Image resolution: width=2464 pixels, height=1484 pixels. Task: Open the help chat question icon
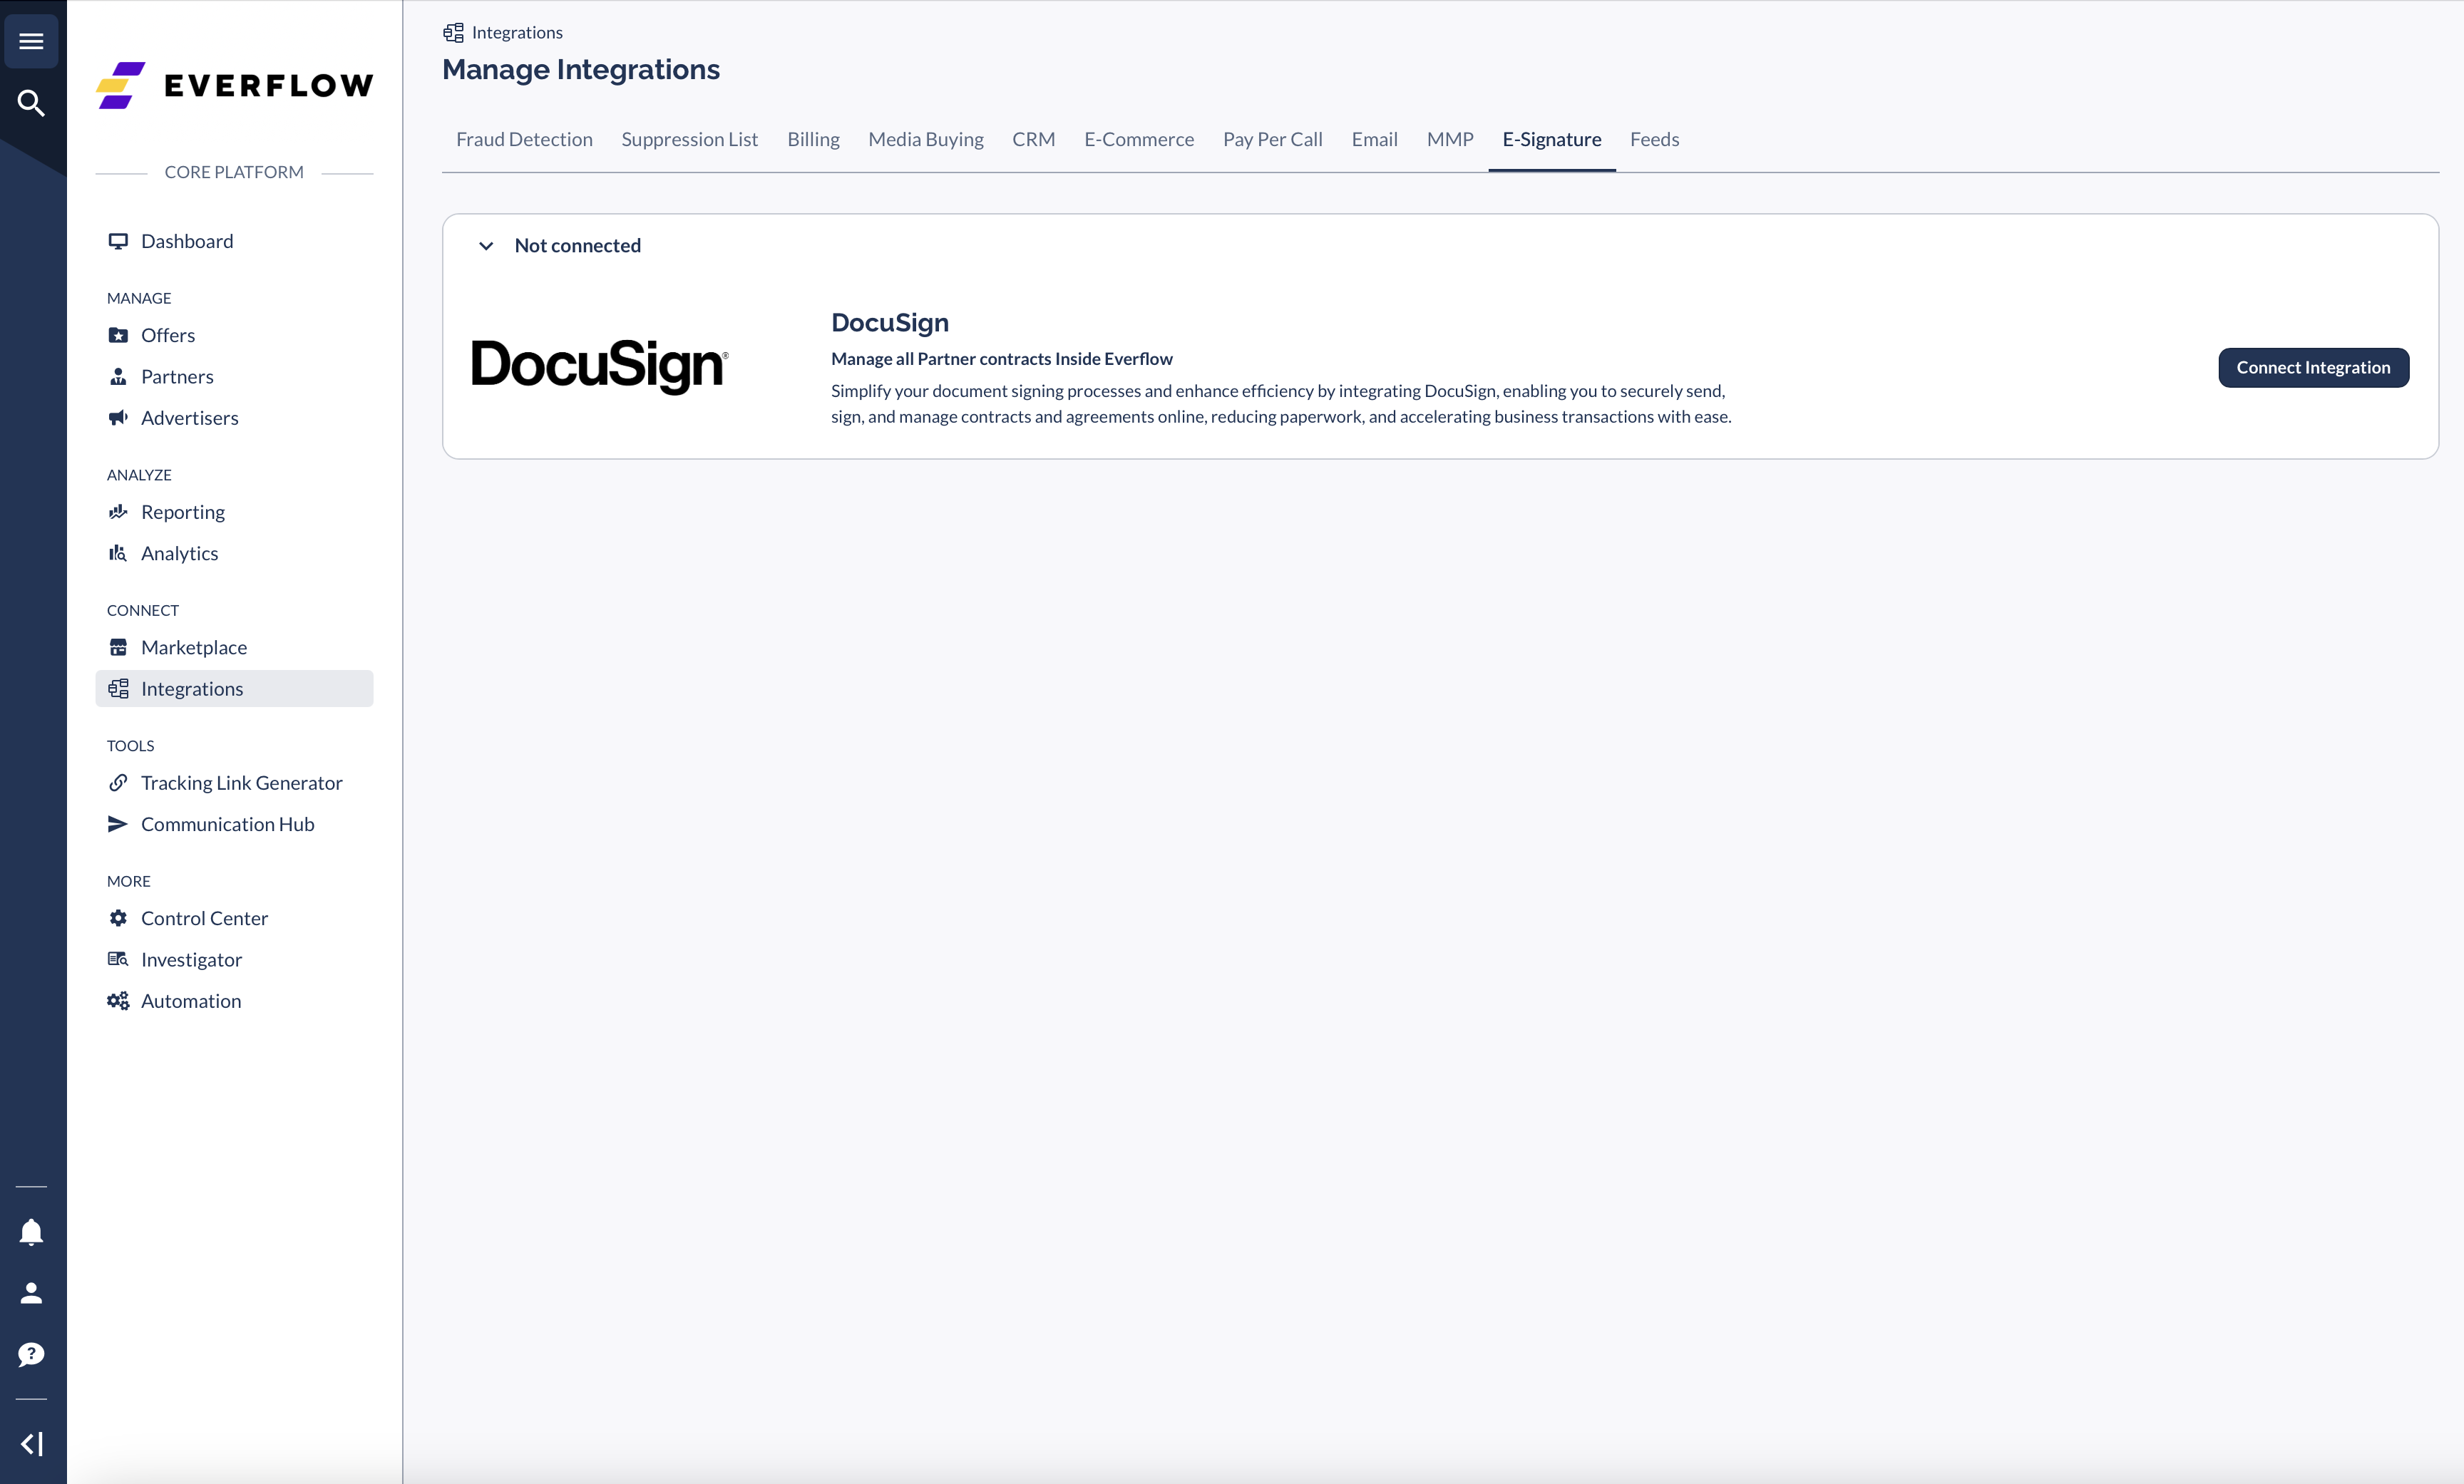[31, 1354]
